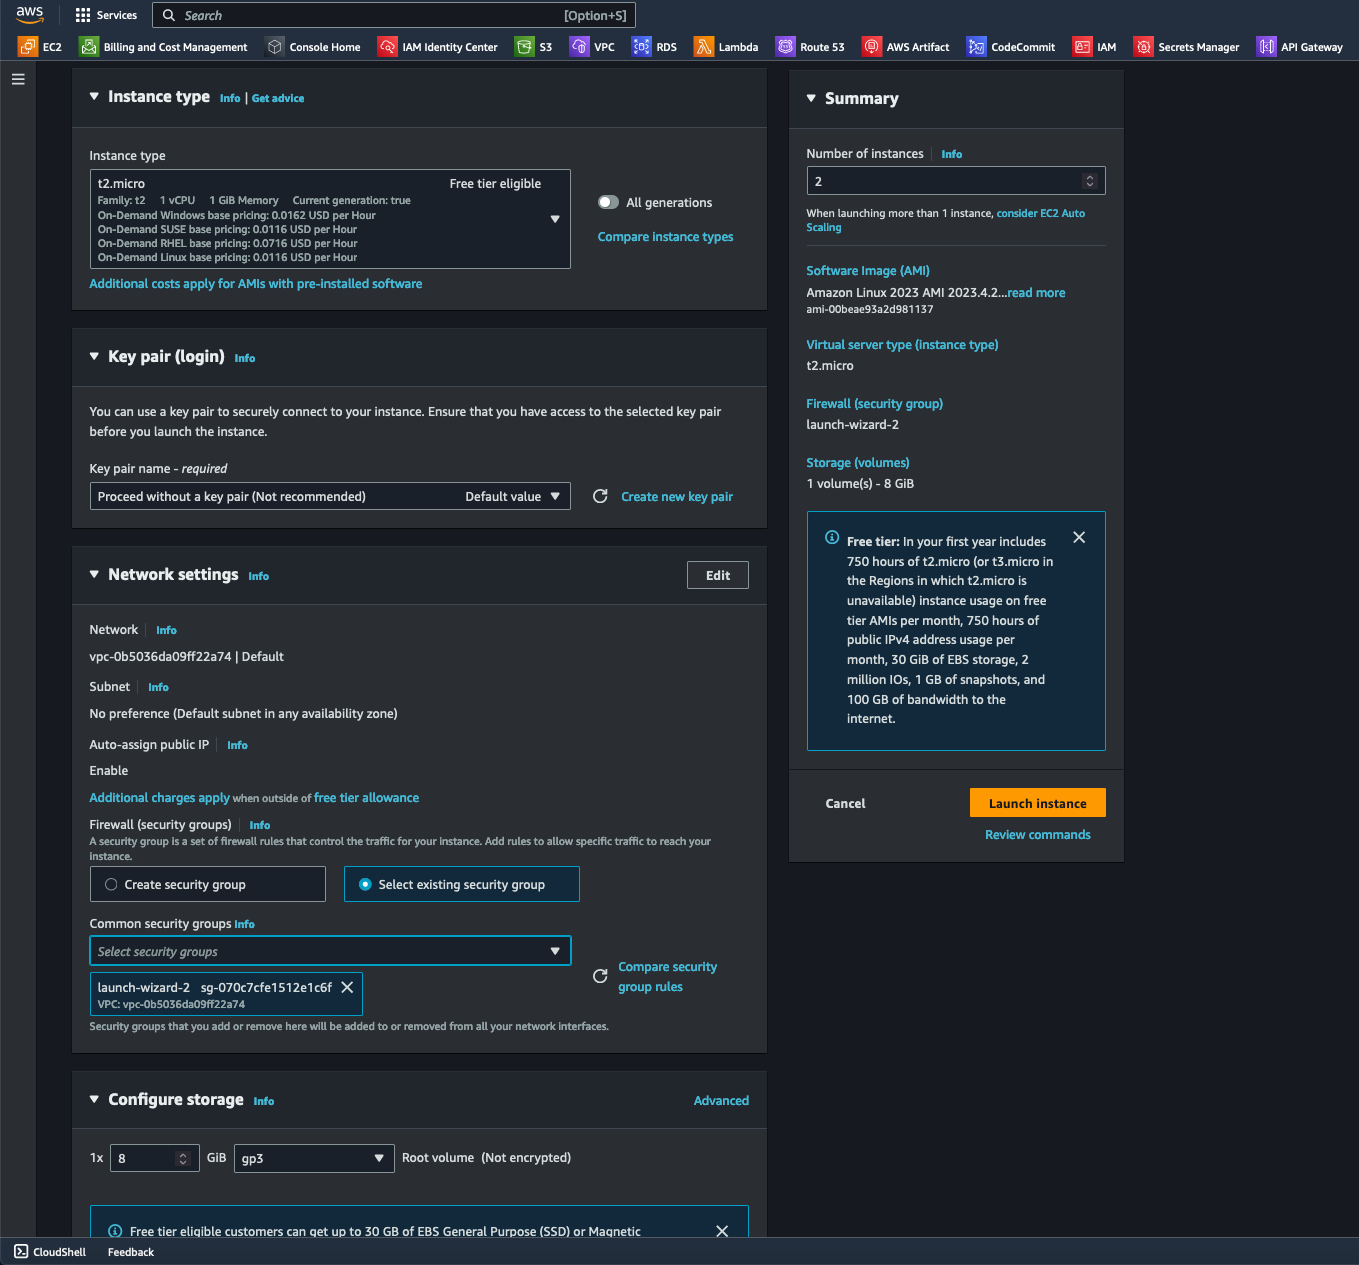
Task: Open Feedback in the footer
Action: click(131, 1252)
